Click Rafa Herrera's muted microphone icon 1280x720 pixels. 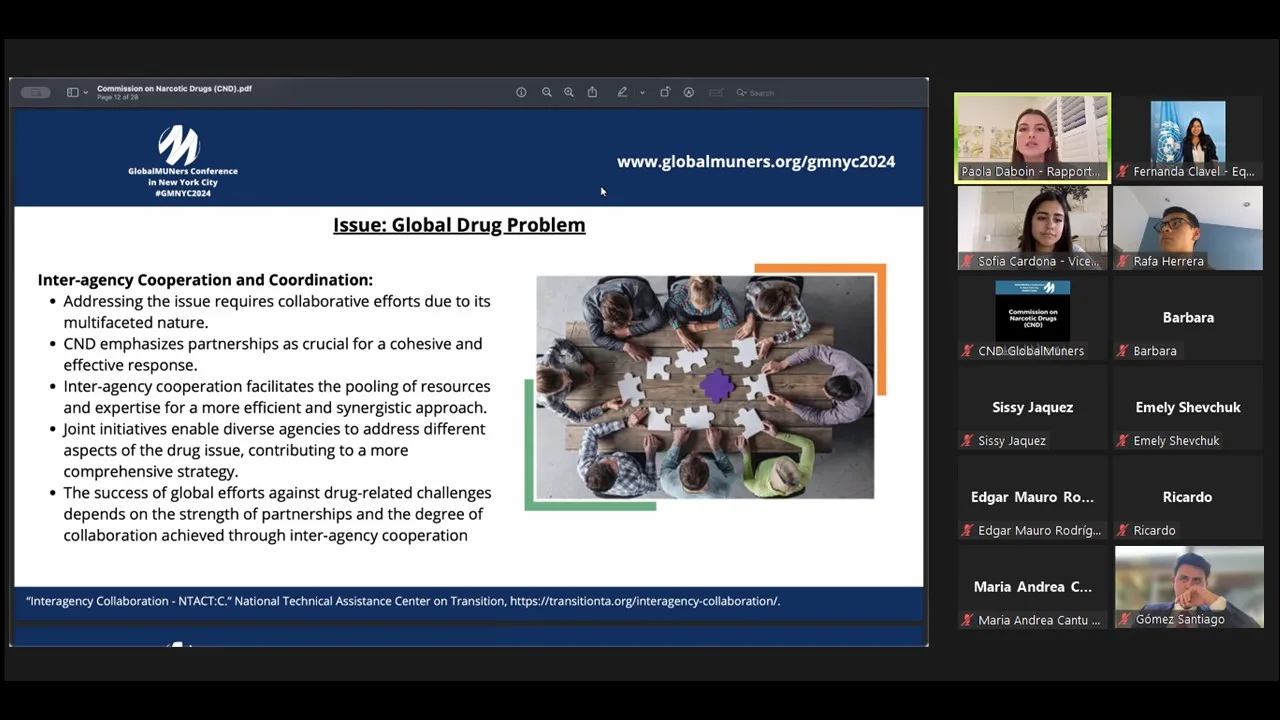(x=1122, y=262)
